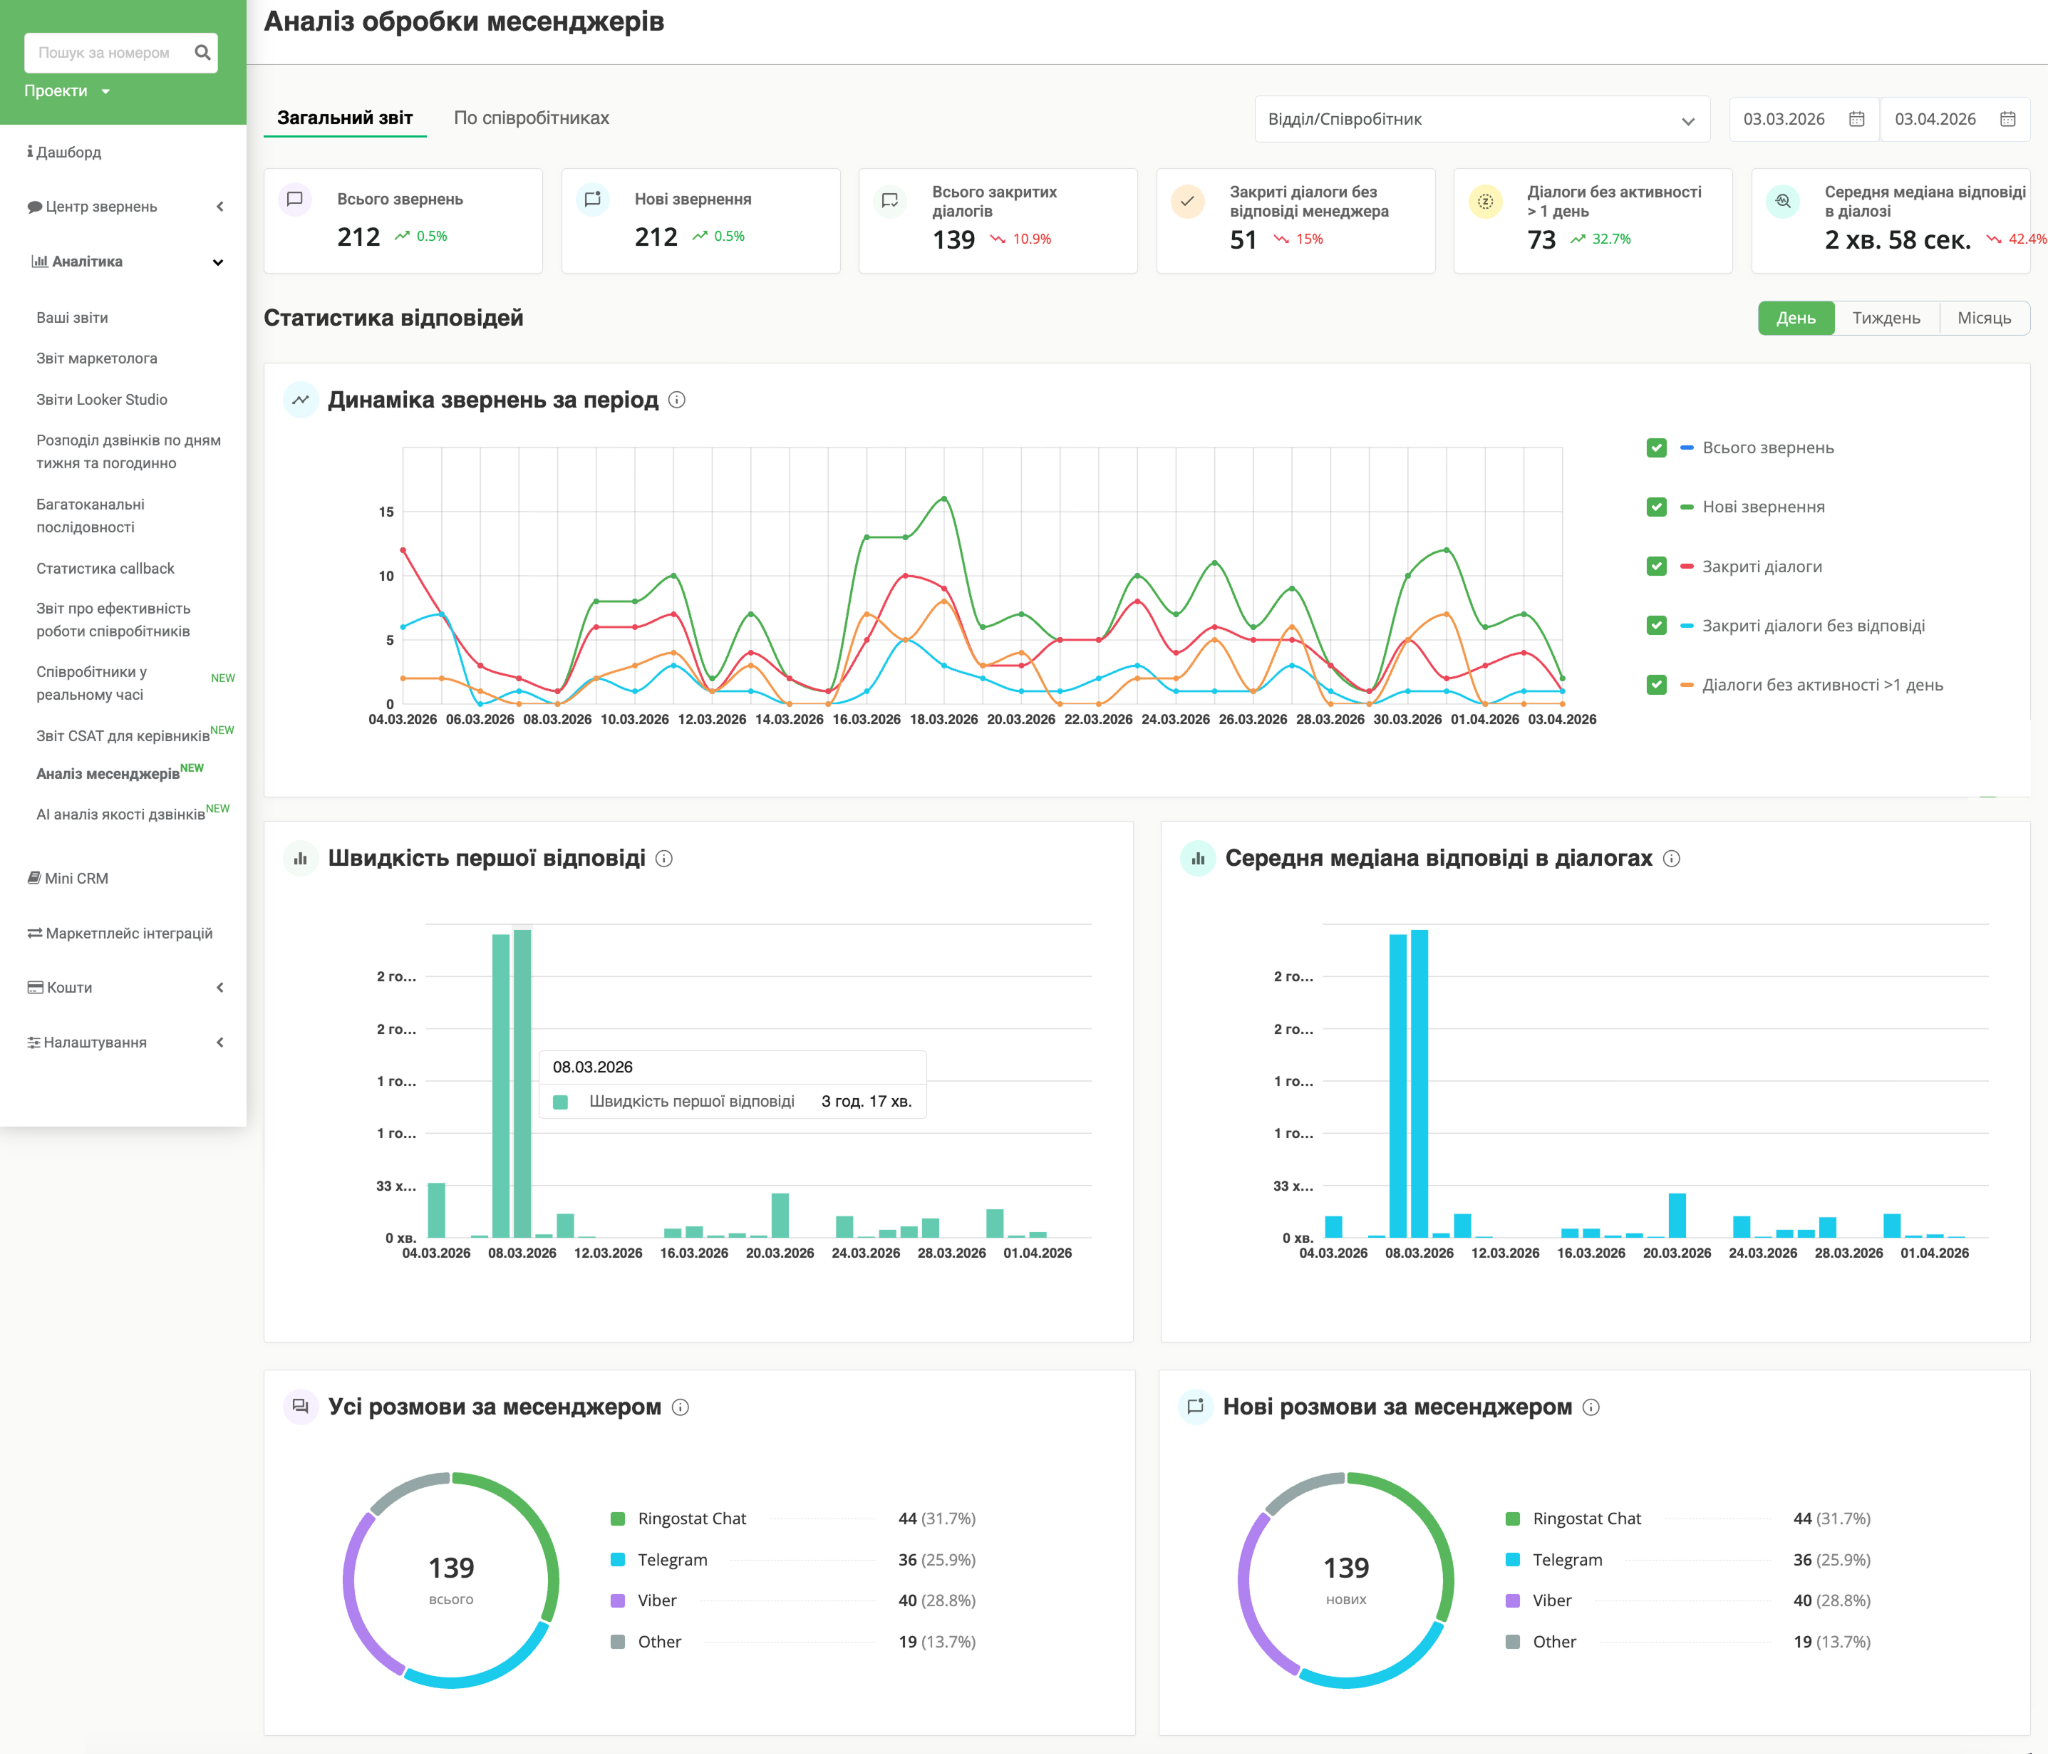The image size is (2048, 1754).
Task: Open calendar icon for start date 03.03.2026
Action: (1856, 119)
